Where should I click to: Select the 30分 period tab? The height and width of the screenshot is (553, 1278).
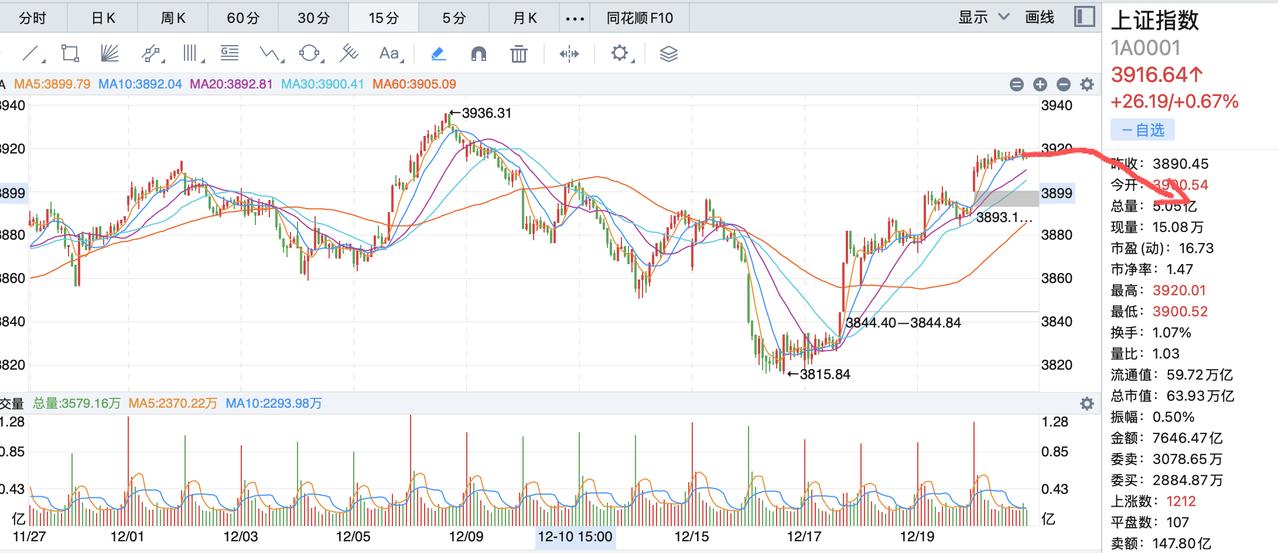coord(313,17)
